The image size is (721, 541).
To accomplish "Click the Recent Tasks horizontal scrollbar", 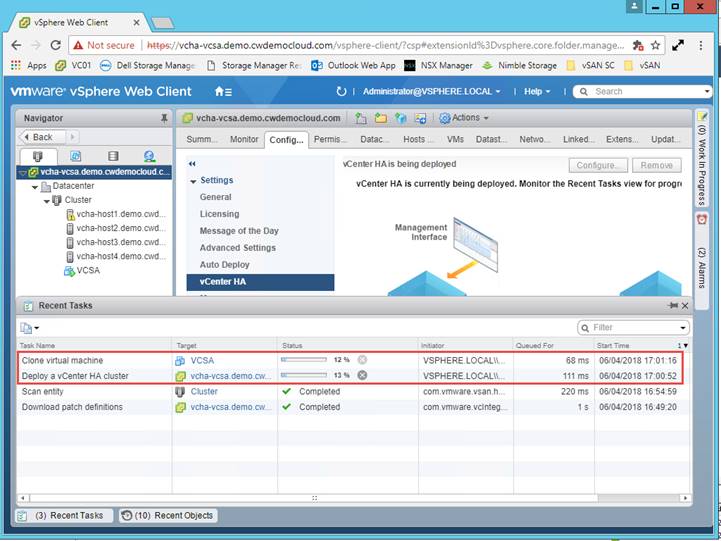I will click(314, 498).
